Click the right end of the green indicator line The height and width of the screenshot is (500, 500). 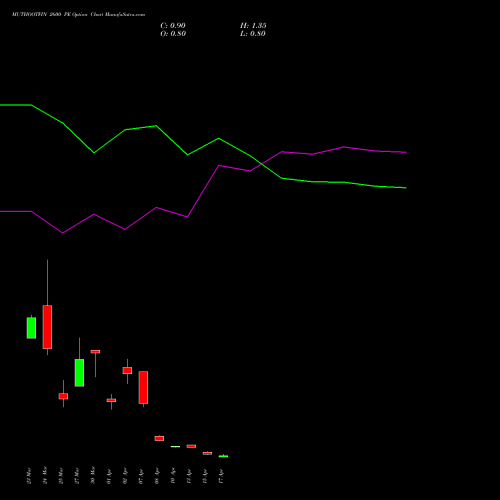coord(406,188)
